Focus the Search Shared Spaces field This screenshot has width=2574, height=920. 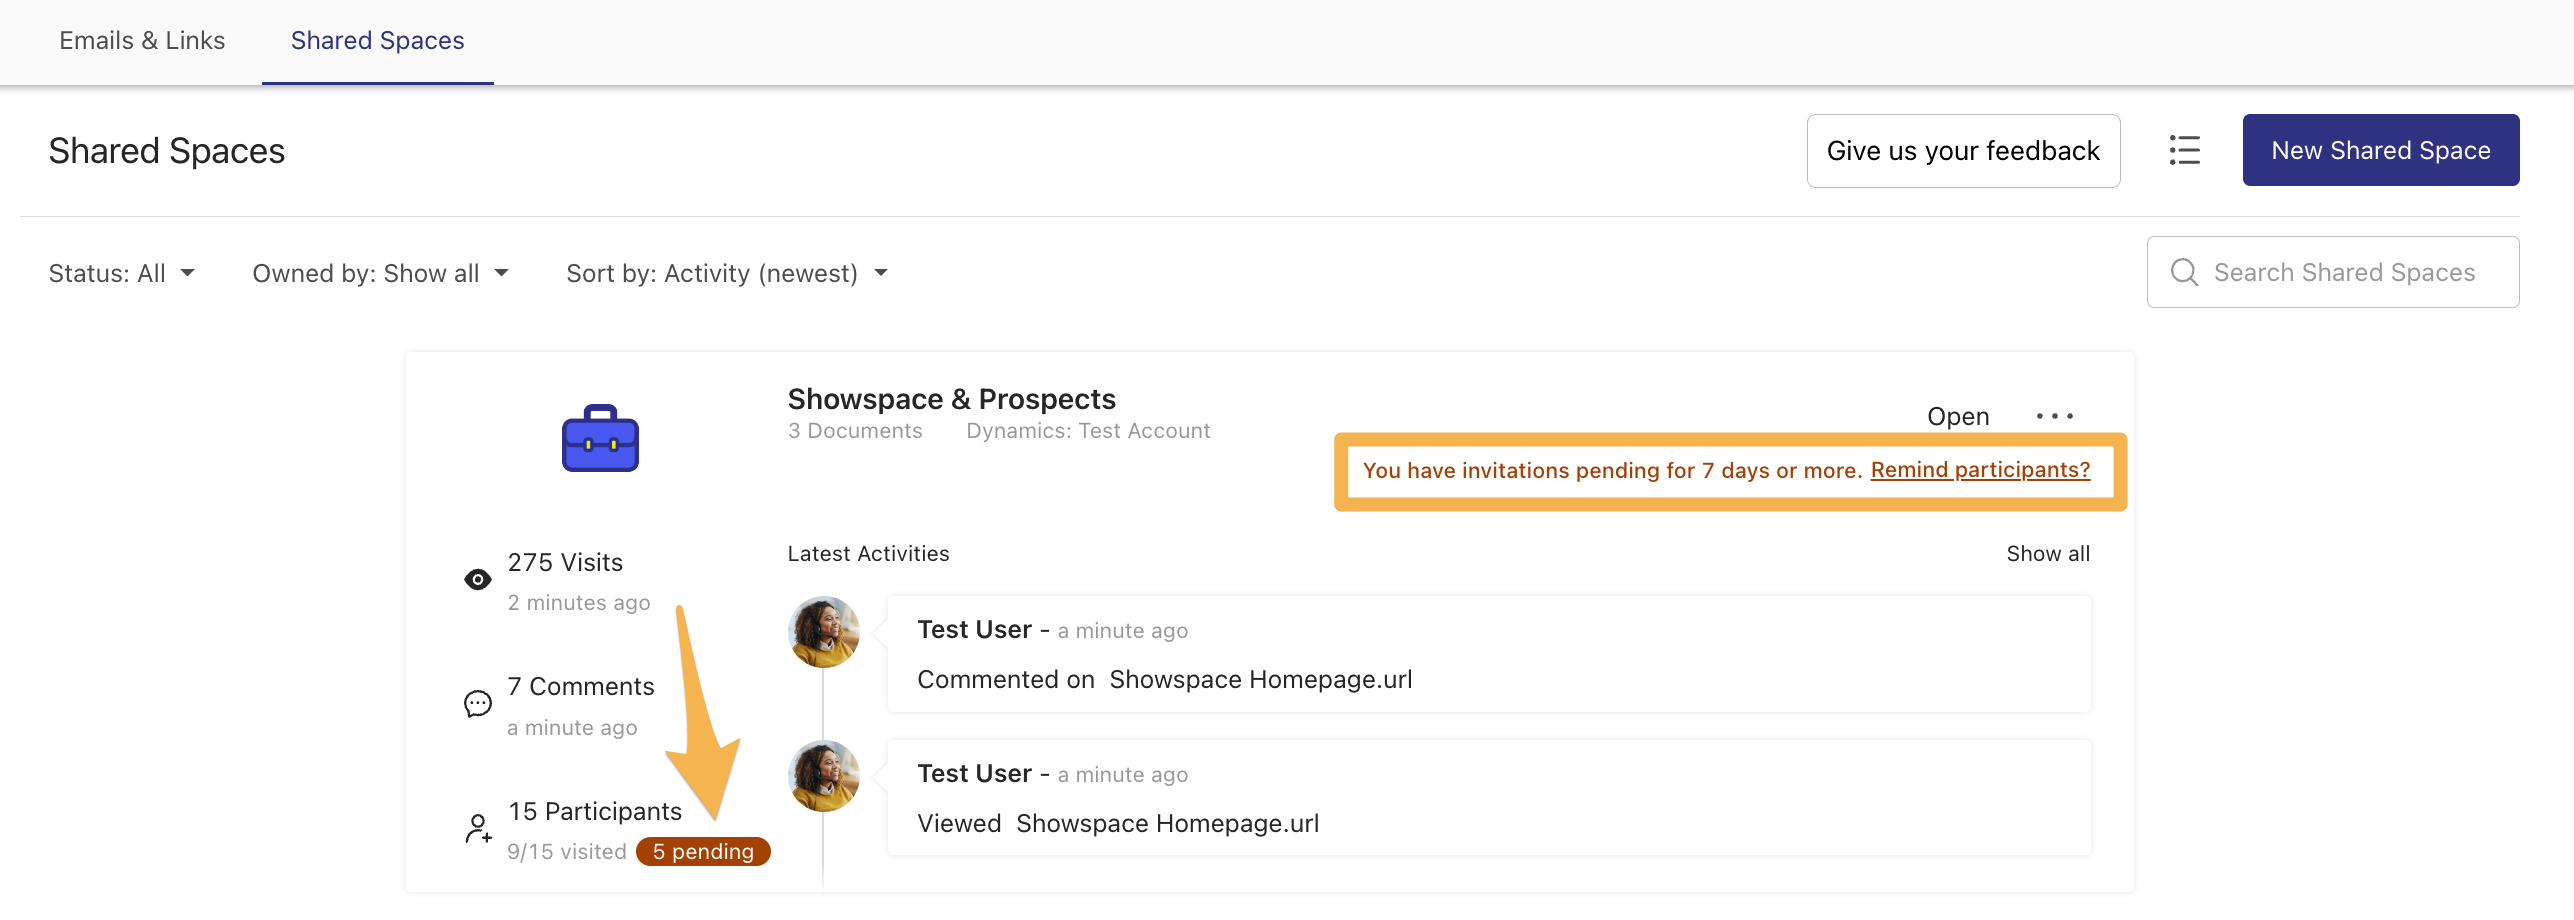click(x=2344, y=273)
